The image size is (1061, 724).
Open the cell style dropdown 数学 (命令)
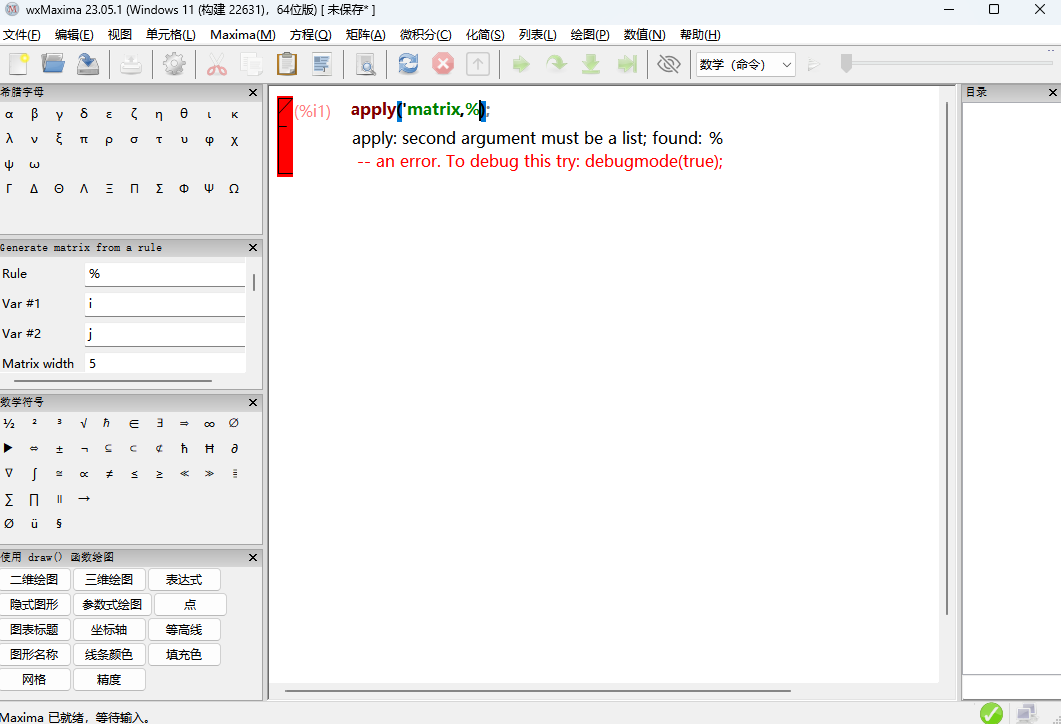click(x=746, y=64)
